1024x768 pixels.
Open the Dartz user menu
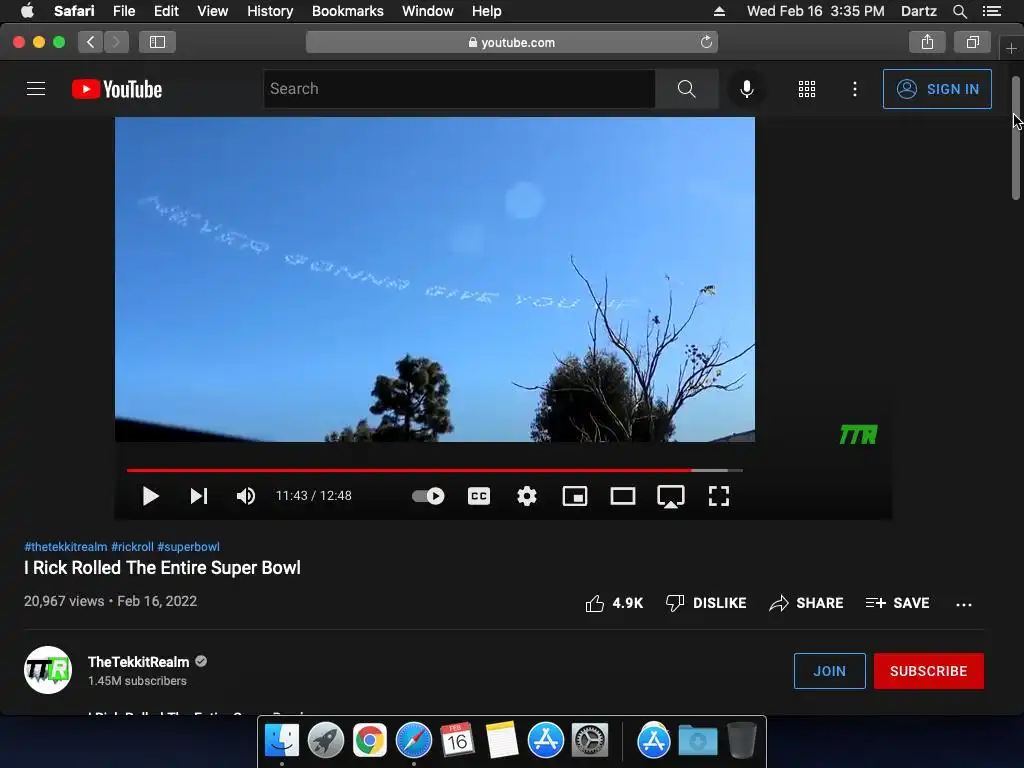[x=918, y=11]
